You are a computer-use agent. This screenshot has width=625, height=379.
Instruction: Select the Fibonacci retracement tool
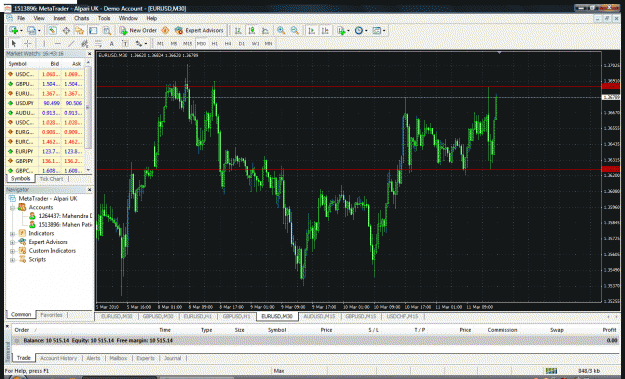coord(98,43)
